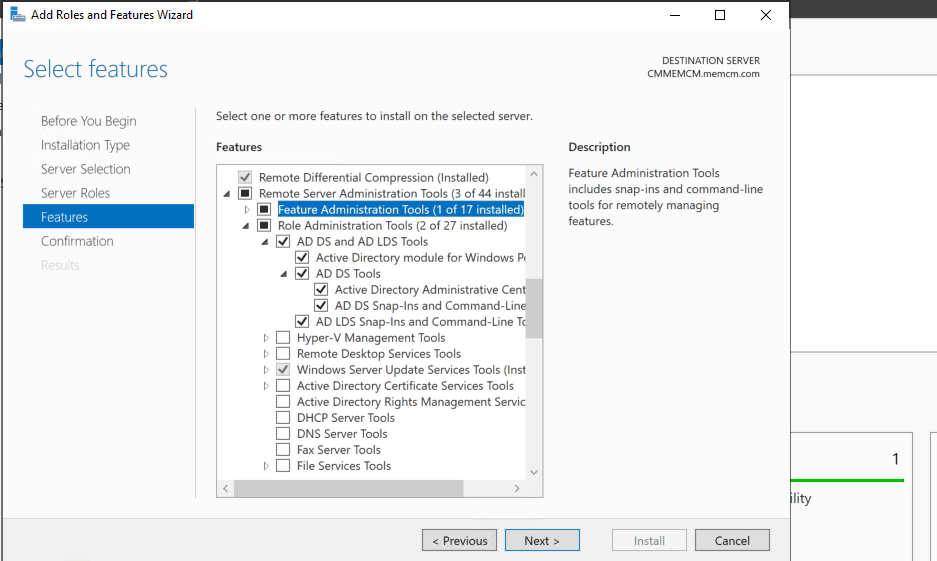Uncheck Active Directory Administrative Center checkbox

(x=321, y=290)
